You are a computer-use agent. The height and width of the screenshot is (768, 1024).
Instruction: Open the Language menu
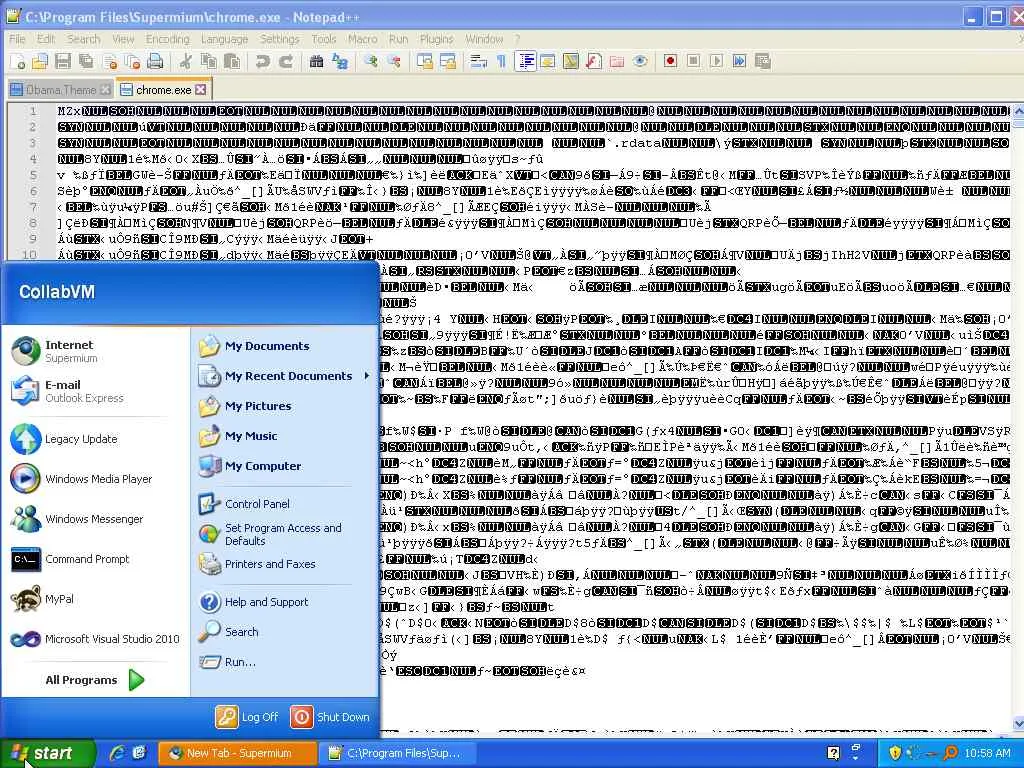224,39
